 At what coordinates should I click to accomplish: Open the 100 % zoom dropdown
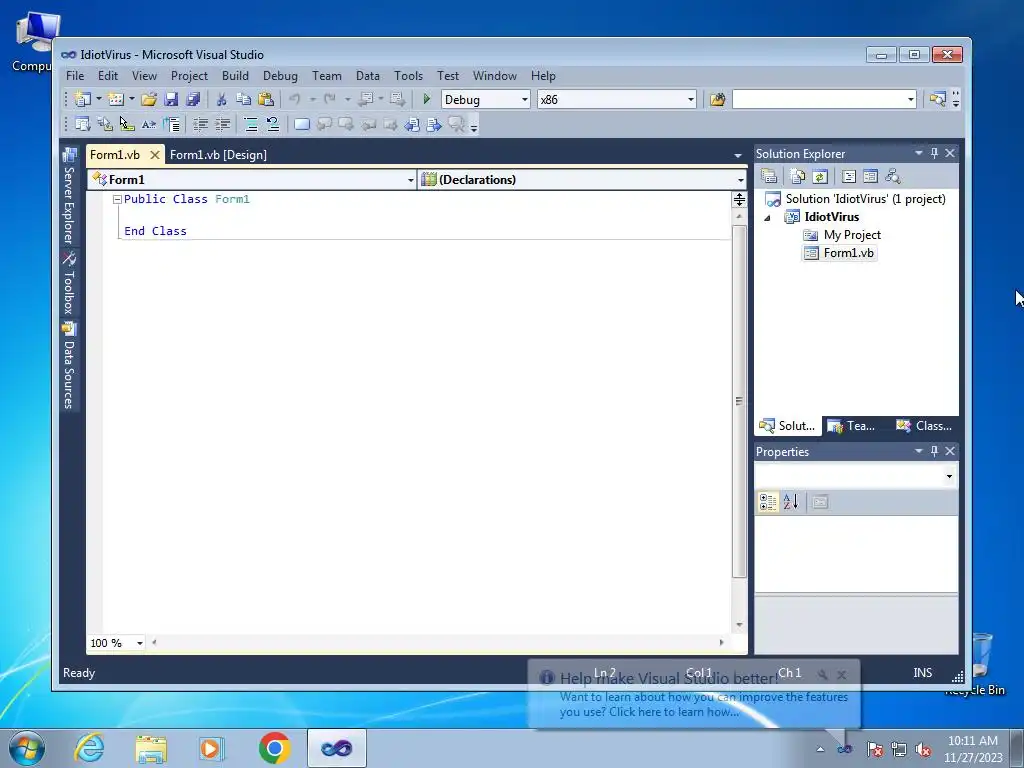(x=140, y=643)
